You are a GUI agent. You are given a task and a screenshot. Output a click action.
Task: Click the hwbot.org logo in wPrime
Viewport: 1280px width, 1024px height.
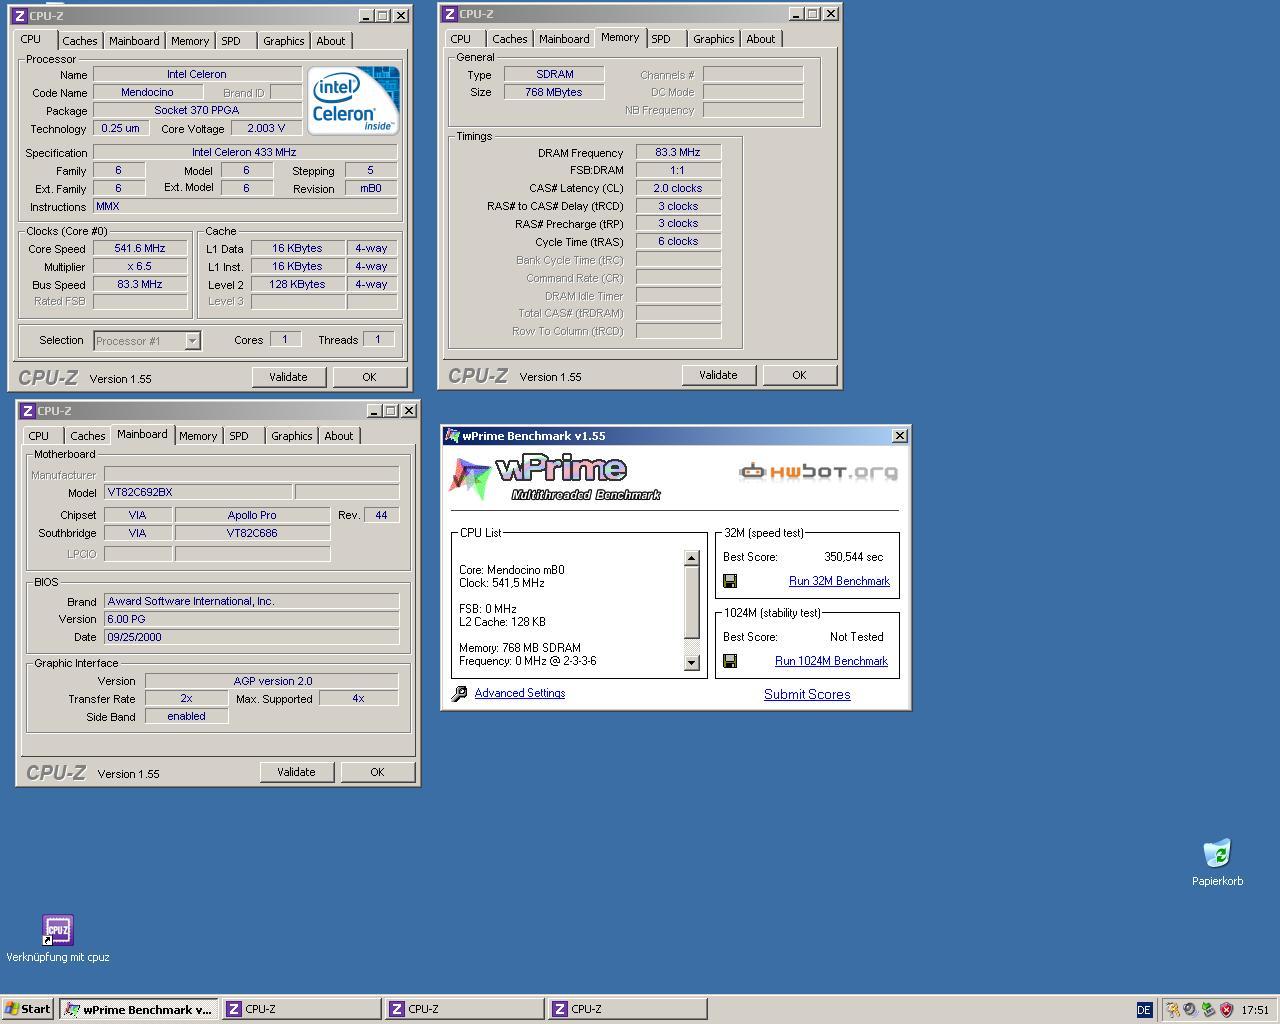pyautogui.click(x=819, y=472)
